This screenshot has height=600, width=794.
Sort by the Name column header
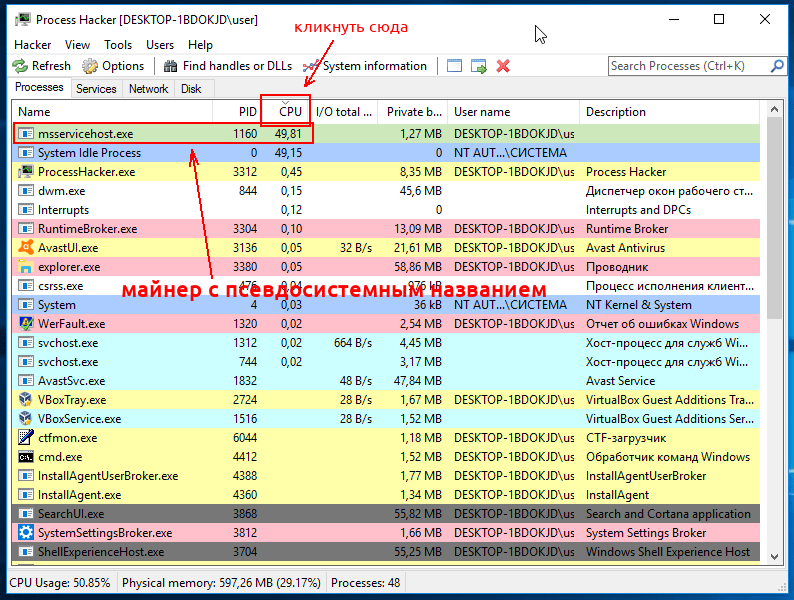pos(112,112)
